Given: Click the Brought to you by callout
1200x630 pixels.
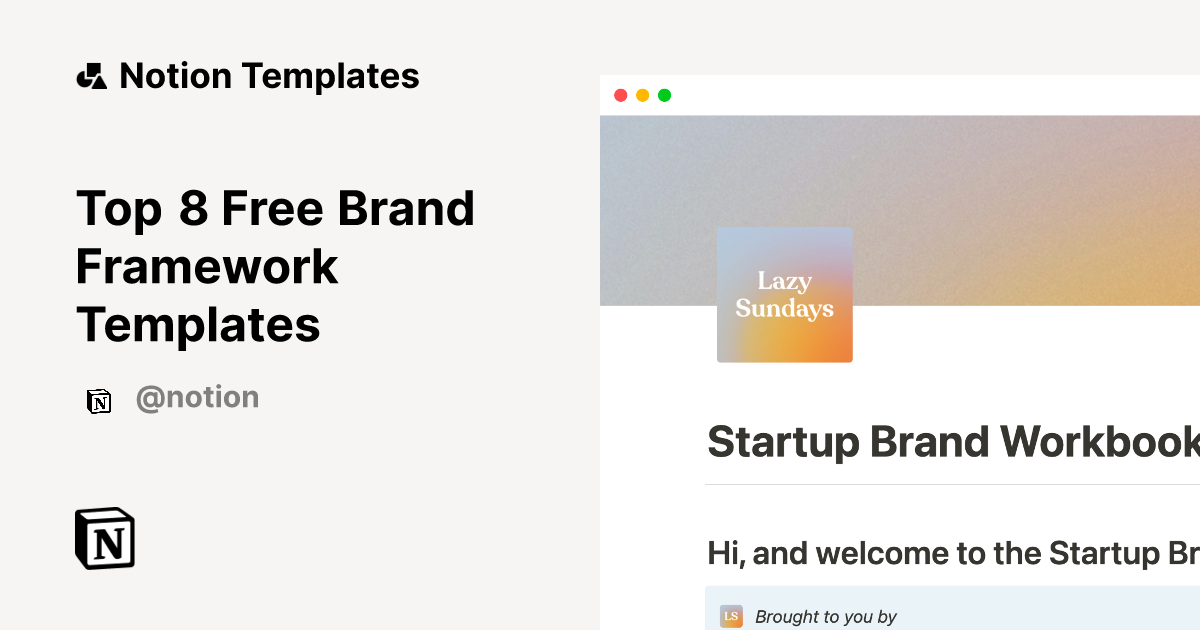Looking at the screenshot, I should pyautogui.click(x=826, y=616).
